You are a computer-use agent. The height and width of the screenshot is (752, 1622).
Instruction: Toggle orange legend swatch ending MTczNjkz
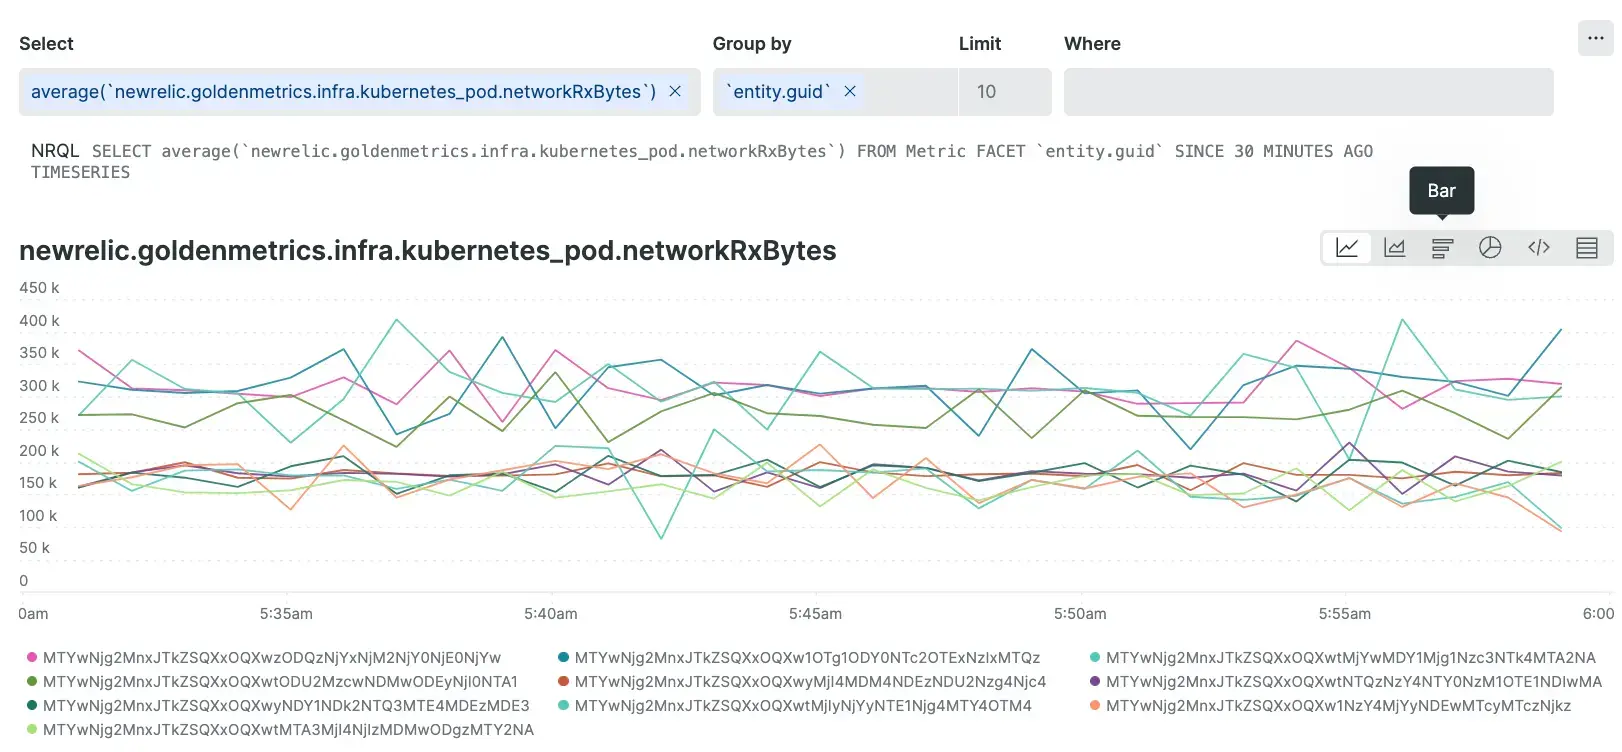(1095, 705)
